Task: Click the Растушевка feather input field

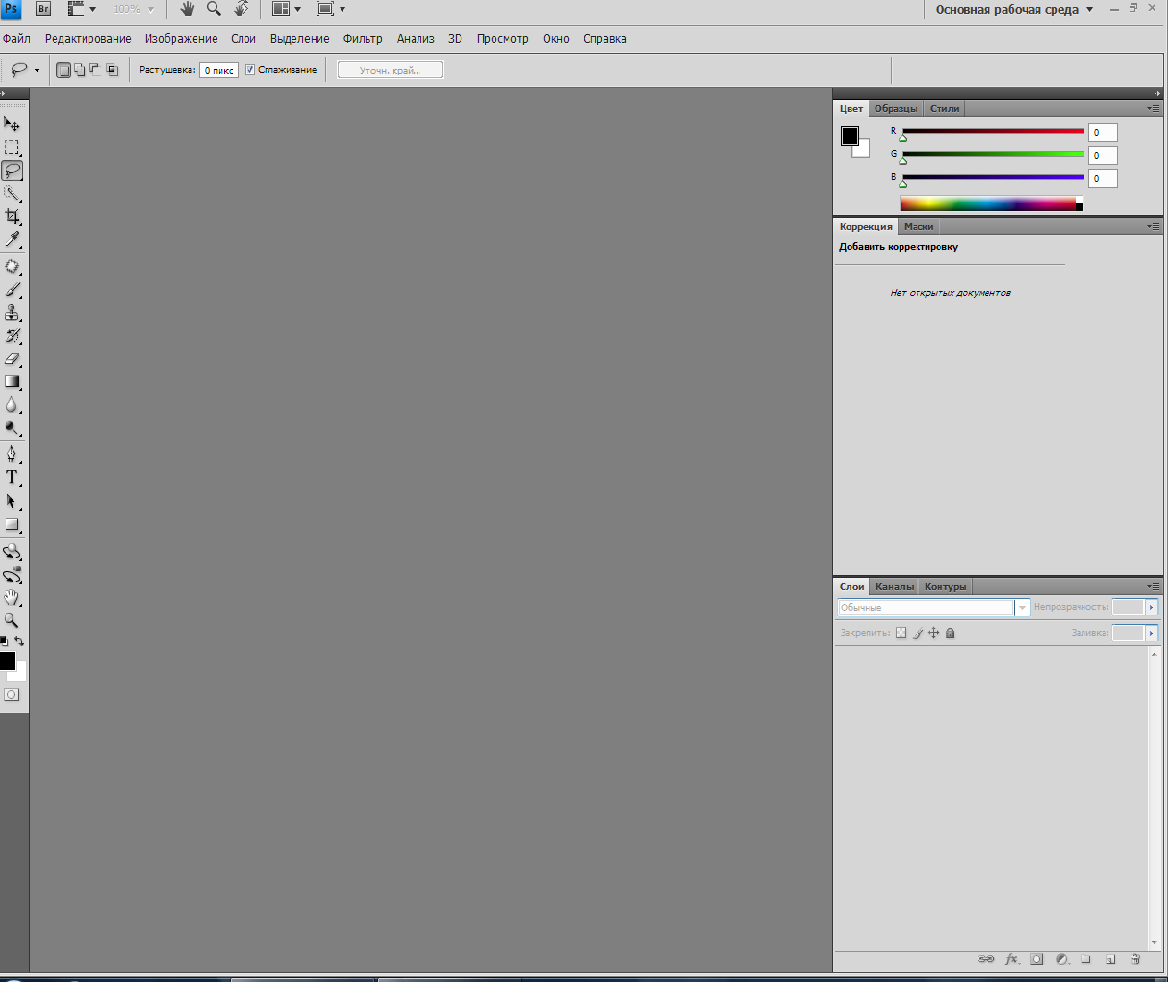Action: click(x=218, y=70)
